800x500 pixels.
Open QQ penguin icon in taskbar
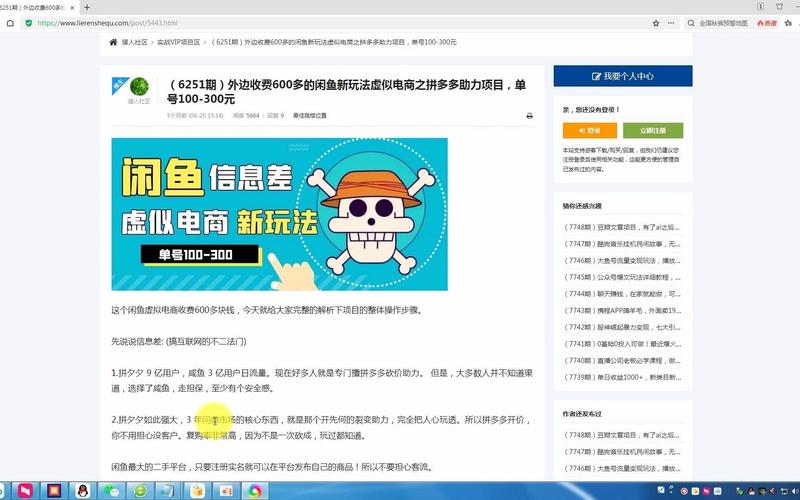pyautogui.click(x=82, y=491)
